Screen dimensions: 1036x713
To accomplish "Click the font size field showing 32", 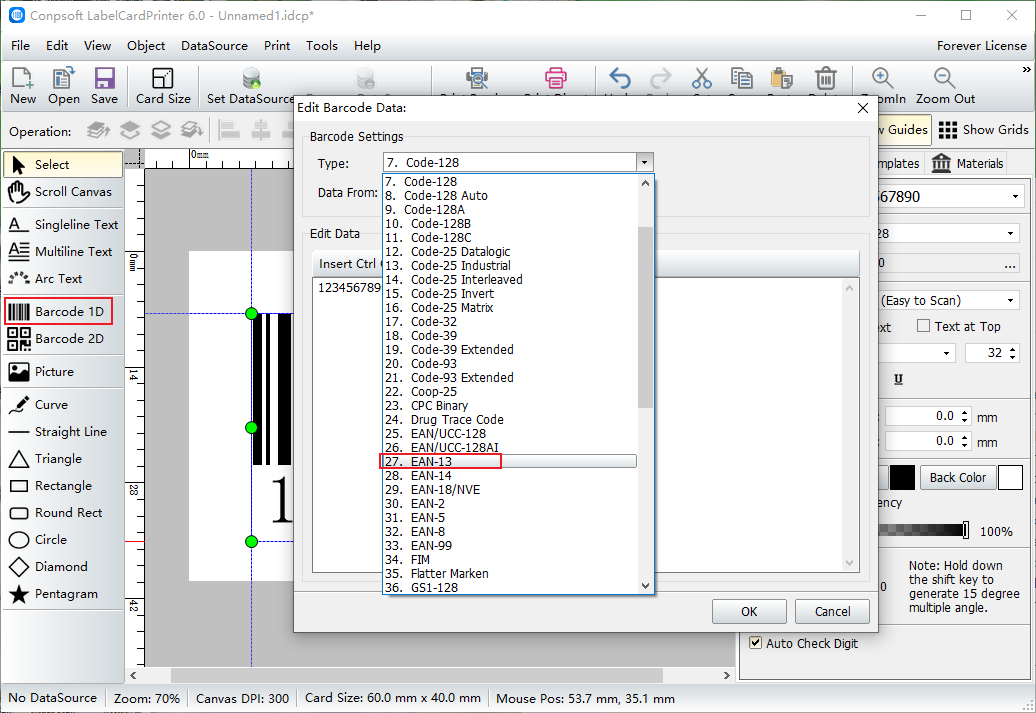I will (987, 353).
